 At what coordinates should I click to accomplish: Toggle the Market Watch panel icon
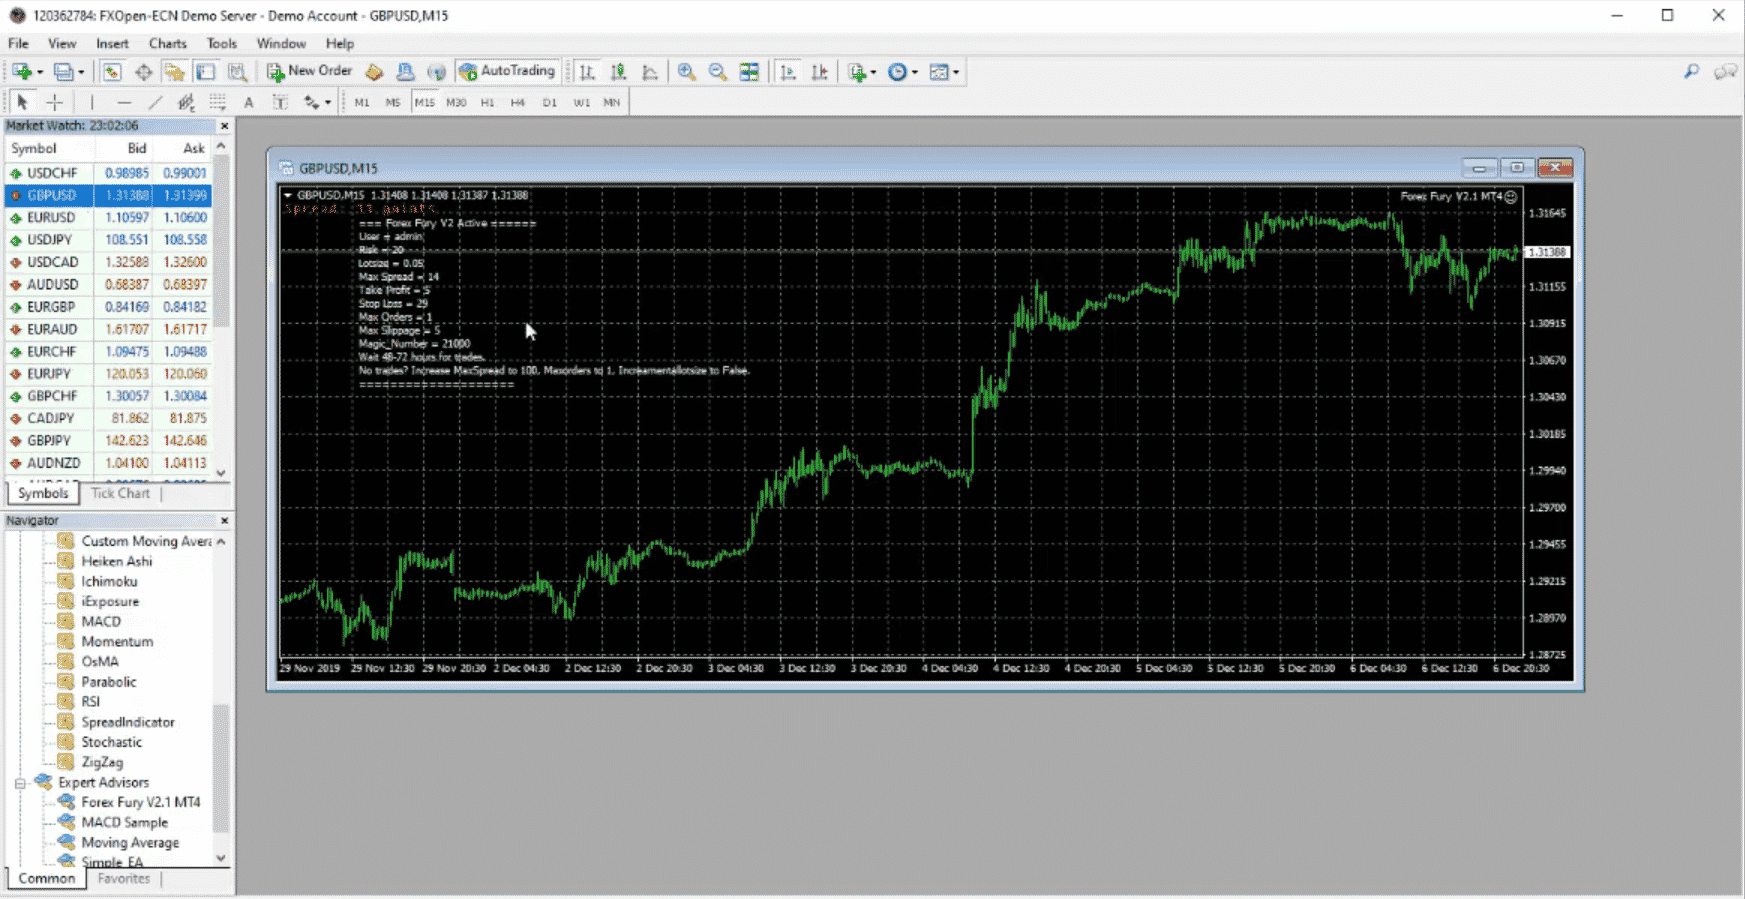[x=112, y=72]
